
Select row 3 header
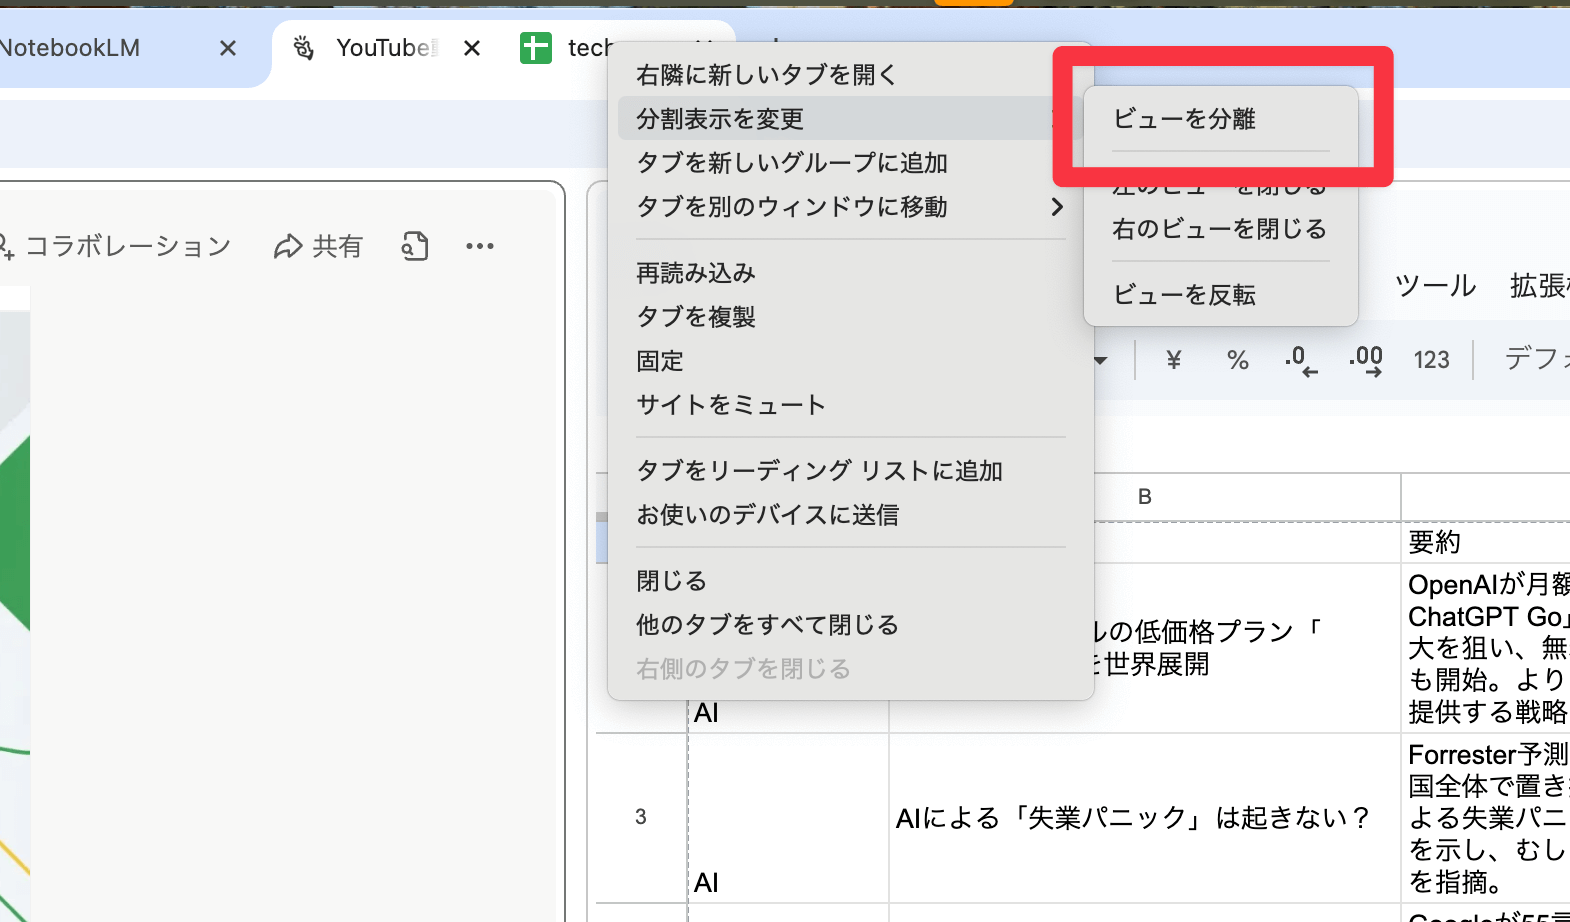coord(641,817)
